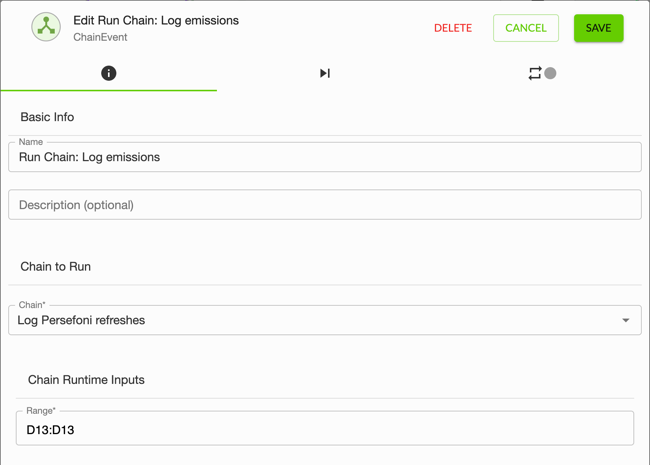Switch to the skip-next step tab
The image size is (650, 465).
[x=325, y=73]
